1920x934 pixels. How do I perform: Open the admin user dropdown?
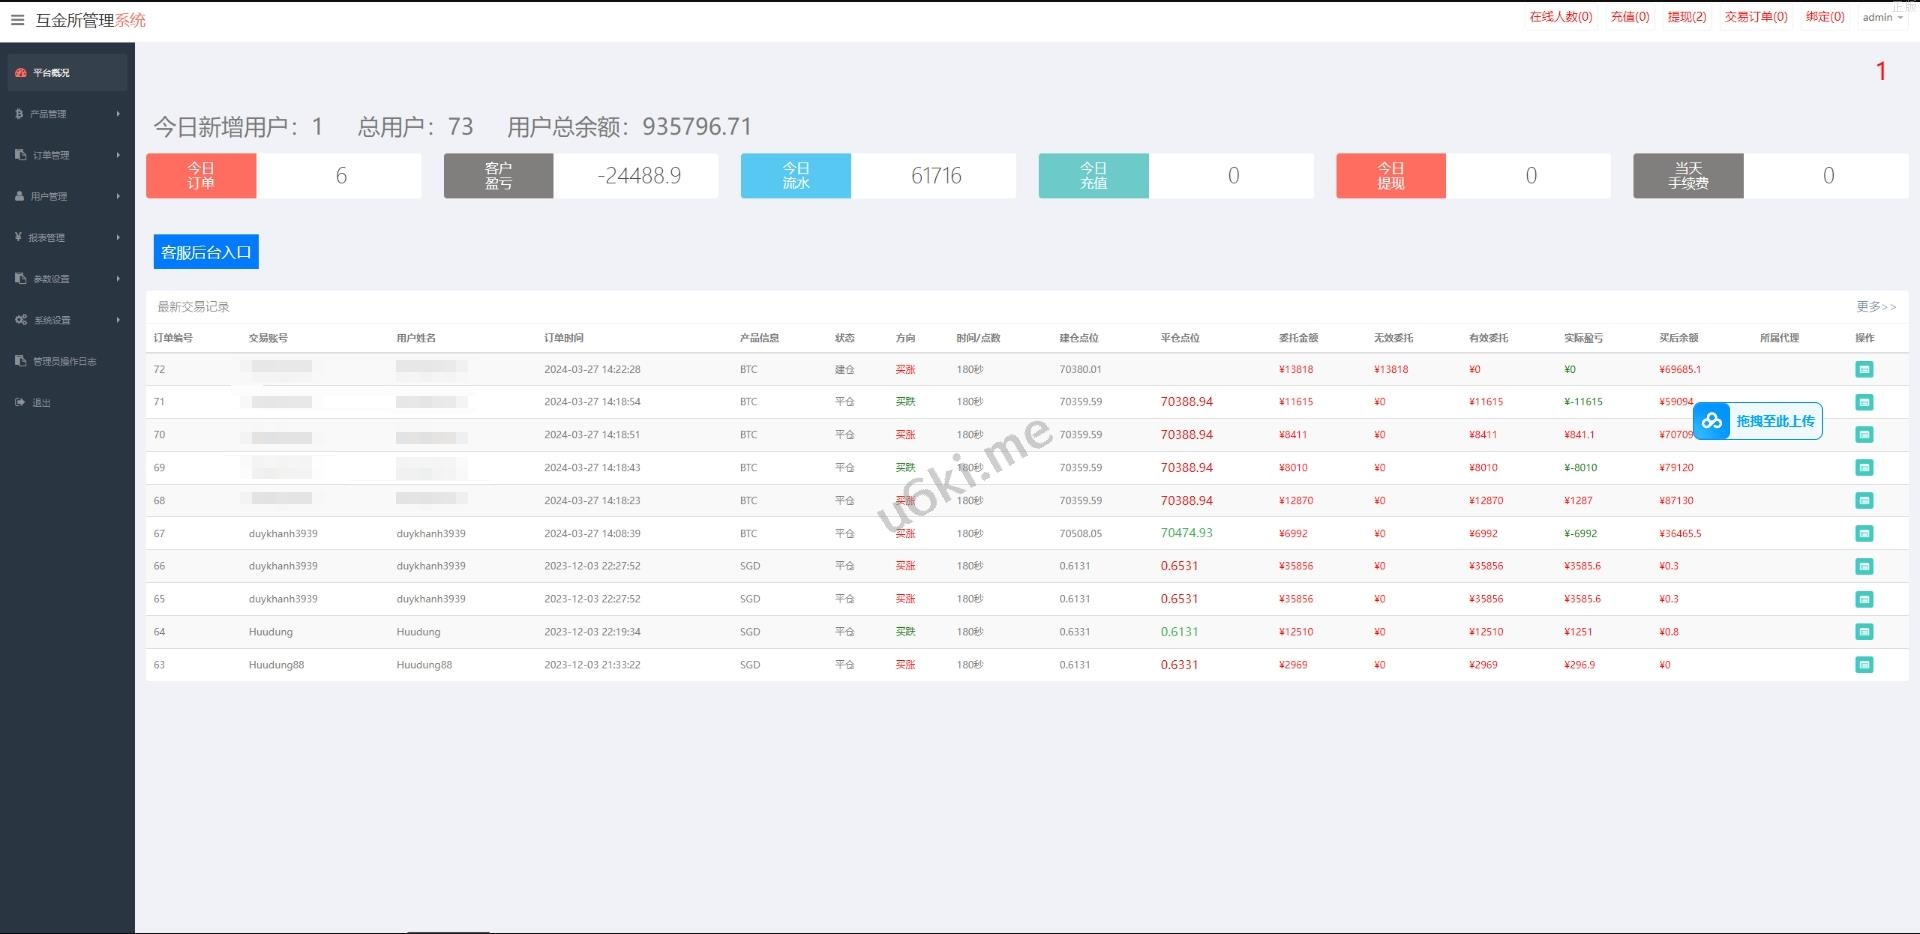[1882, 18]
